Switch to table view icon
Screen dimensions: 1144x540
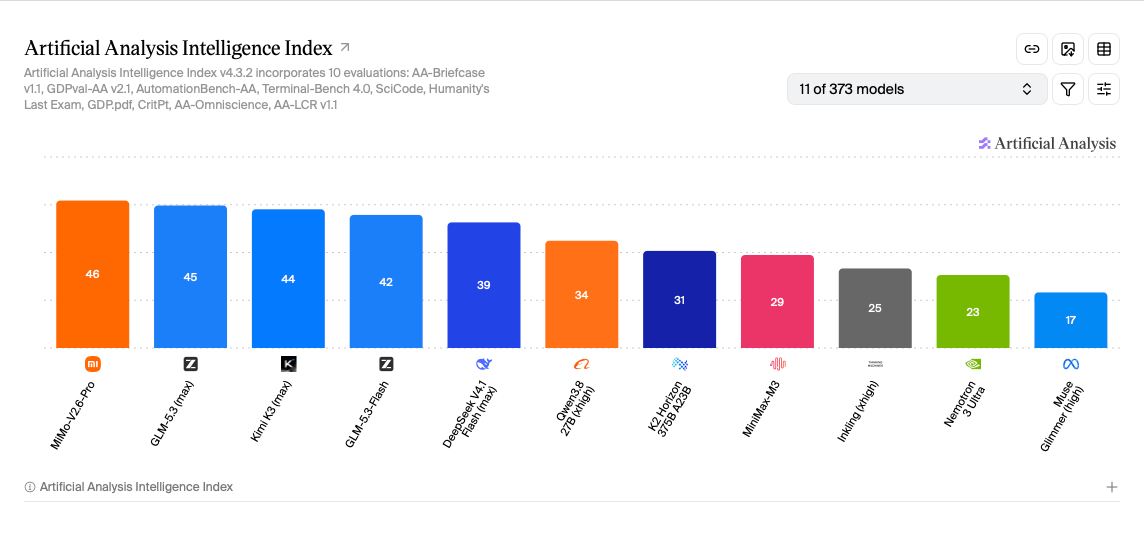pyautogui.click(x=1104, y=49)
